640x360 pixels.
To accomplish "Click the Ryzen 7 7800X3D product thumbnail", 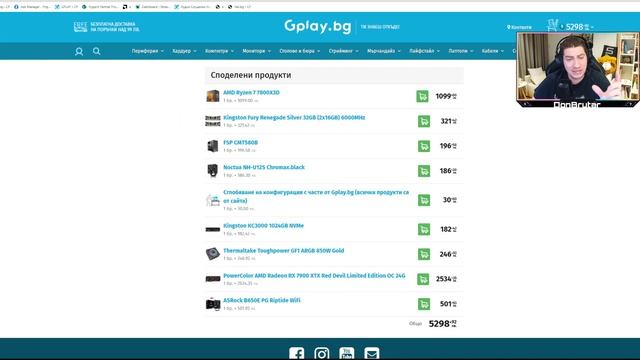I will tap(213, 96).
